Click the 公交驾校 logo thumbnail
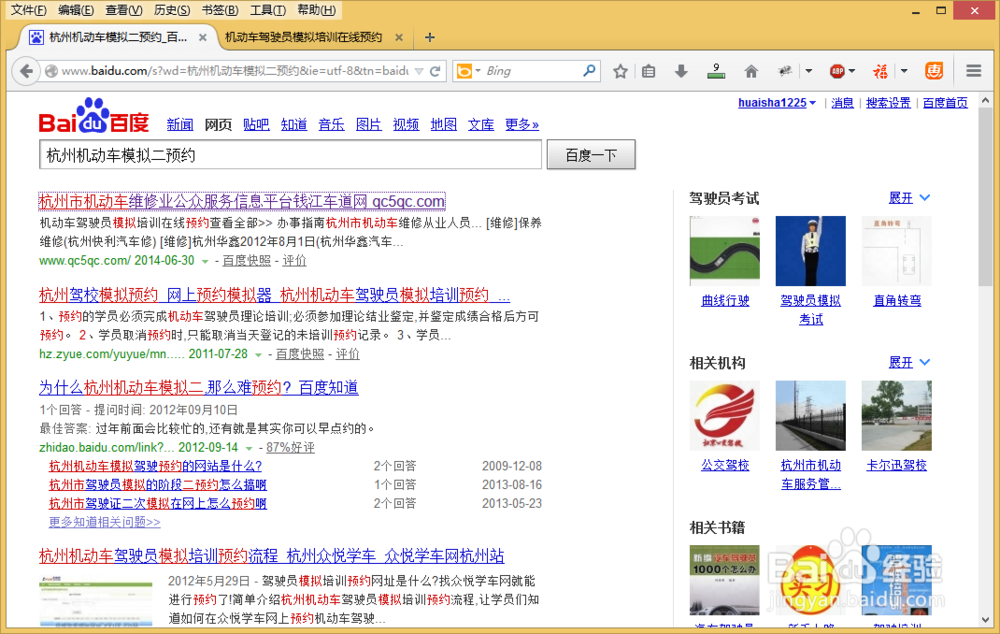This screenshot has height=634, width=1000. pyautogui.click(x=724, y=416)
